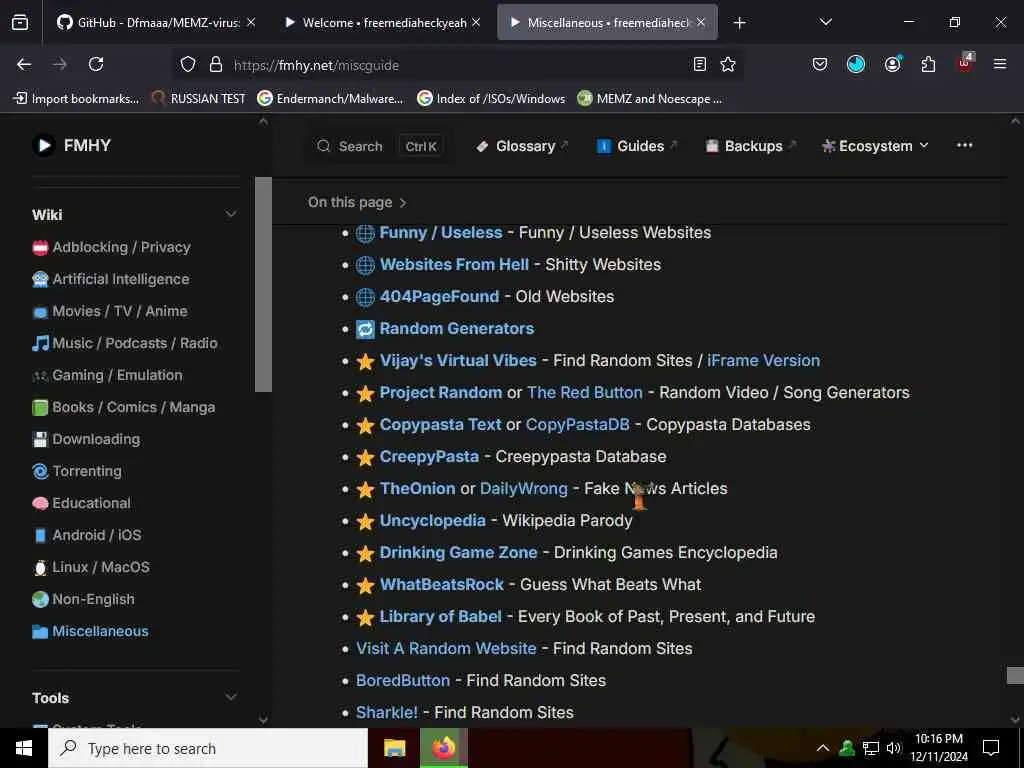Open the CopyPastaDB link
Screen dimensions: 1024x768
(577, 424)
